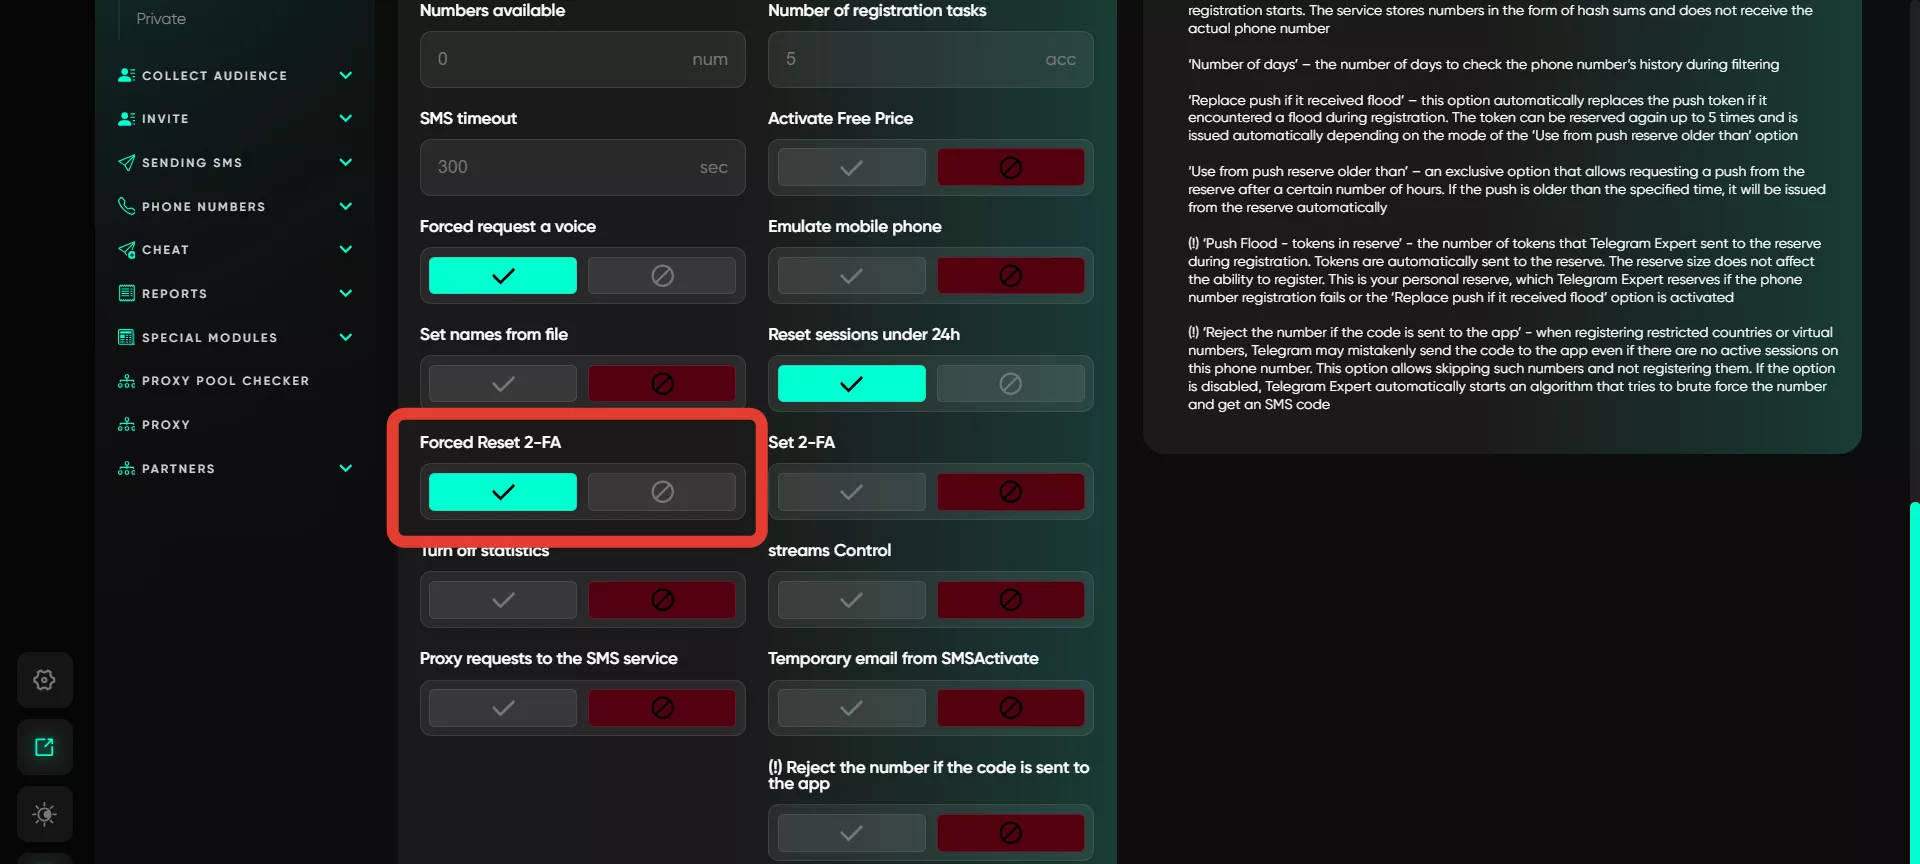Disable Temporary email from SMSActivate option

pos(1010,707)
